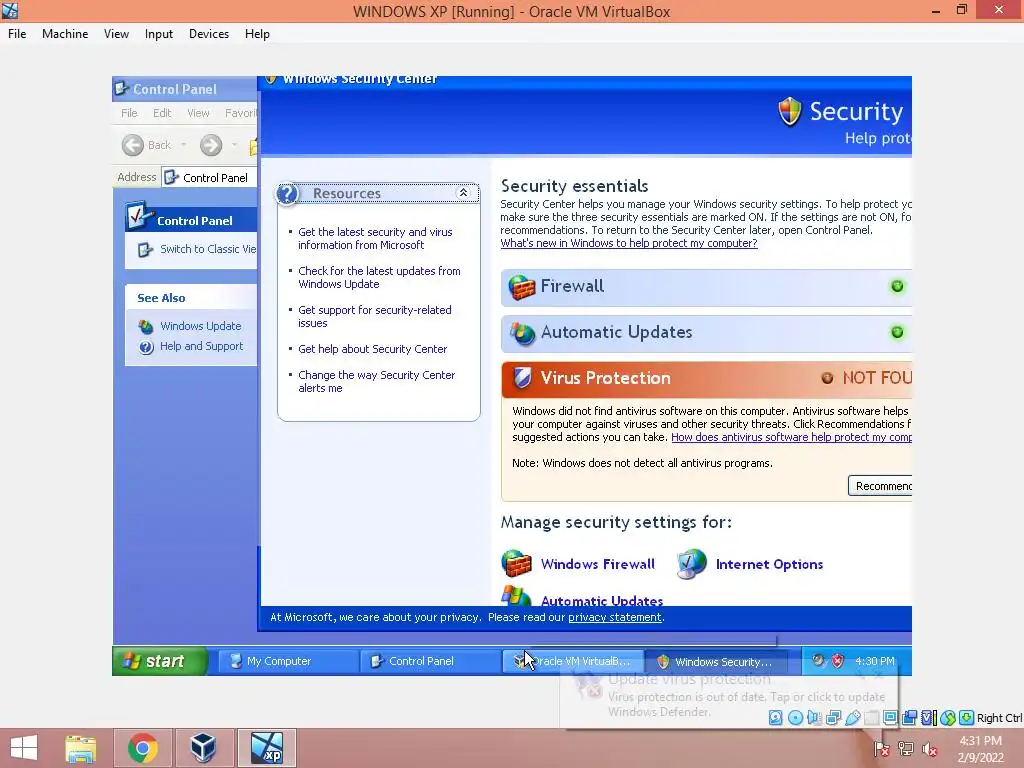Switch to Control Panel taskbar button
1024x768 pixels.
point(430,661)
